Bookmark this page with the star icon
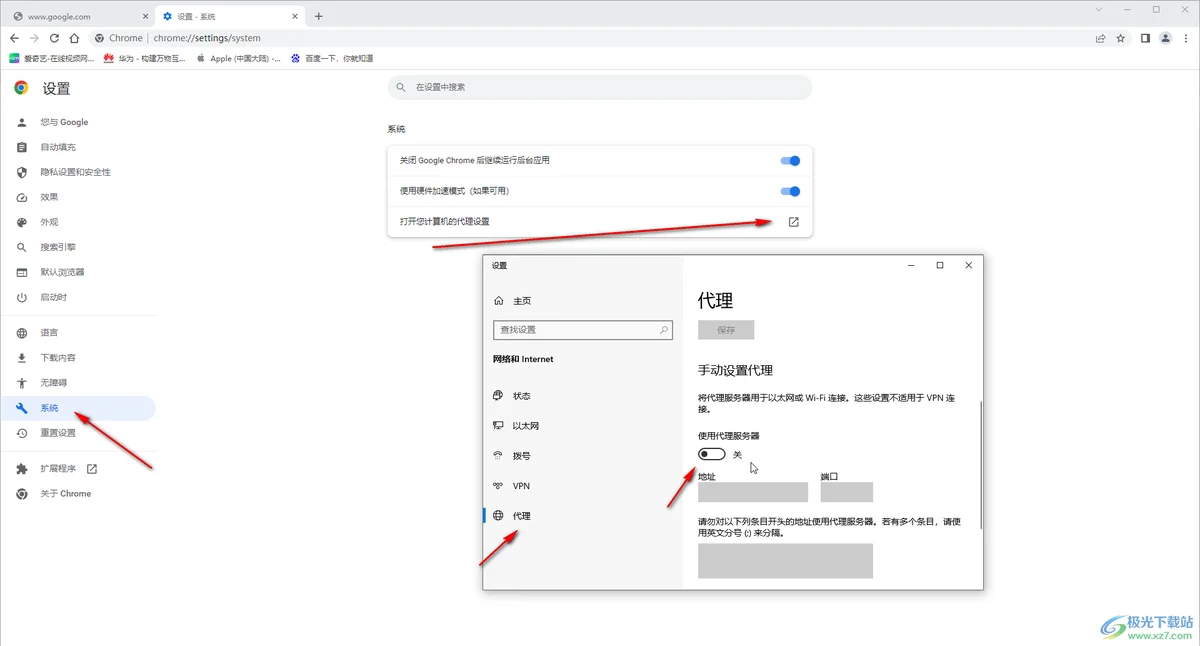 (x=1121, y=37)
